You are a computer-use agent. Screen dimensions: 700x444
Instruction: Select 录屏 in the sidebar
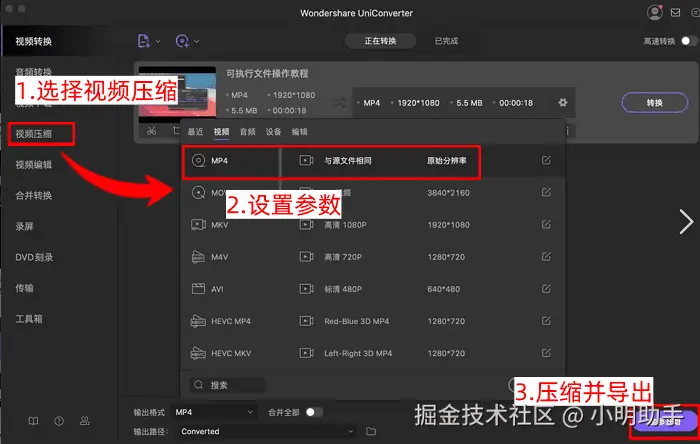pyautogui.click(x=25, y=226)
